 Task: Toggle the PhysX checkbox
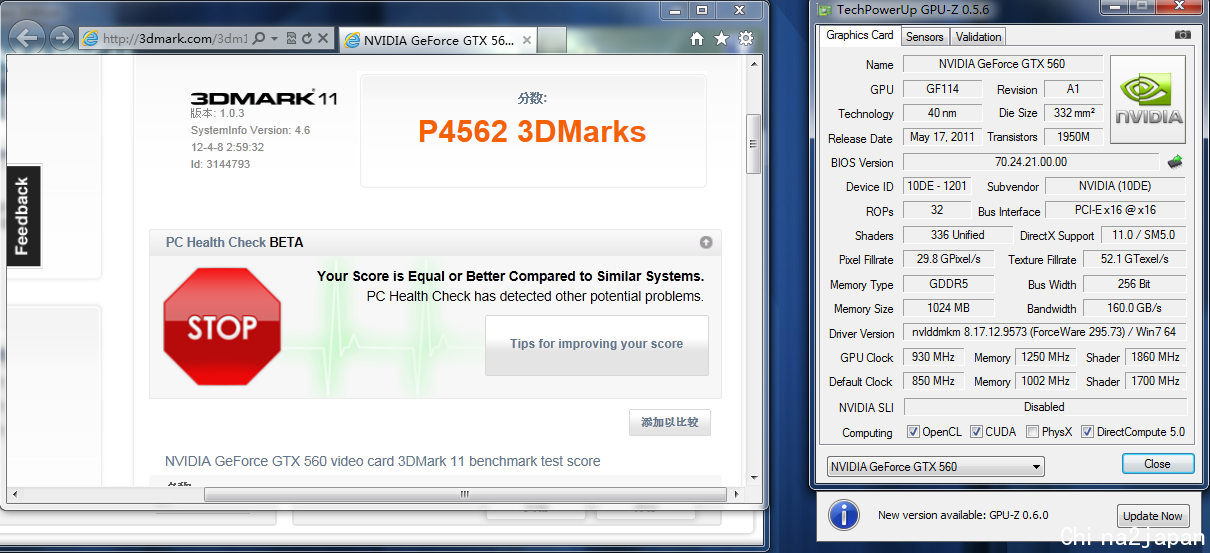pyautogui.click(x=1032, y=432)
